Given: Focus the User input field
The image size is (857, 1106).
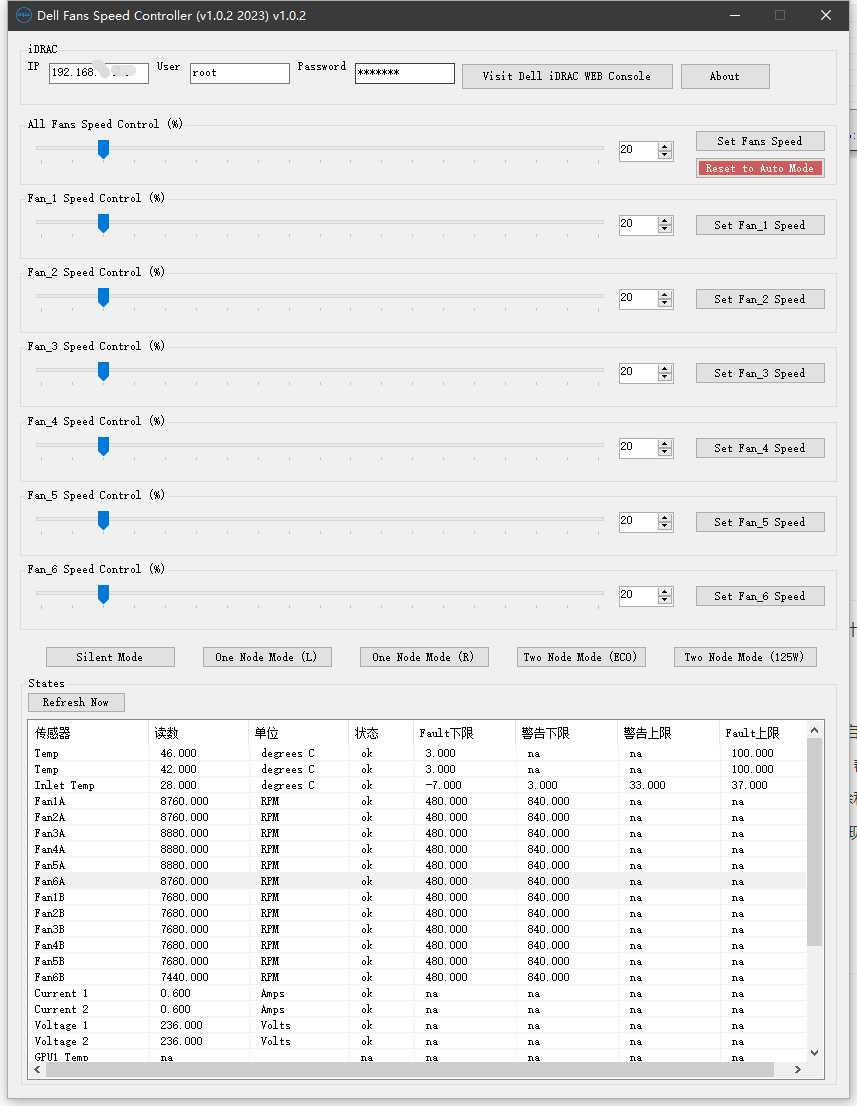Looking at the screenshot, I should (240, 73).
